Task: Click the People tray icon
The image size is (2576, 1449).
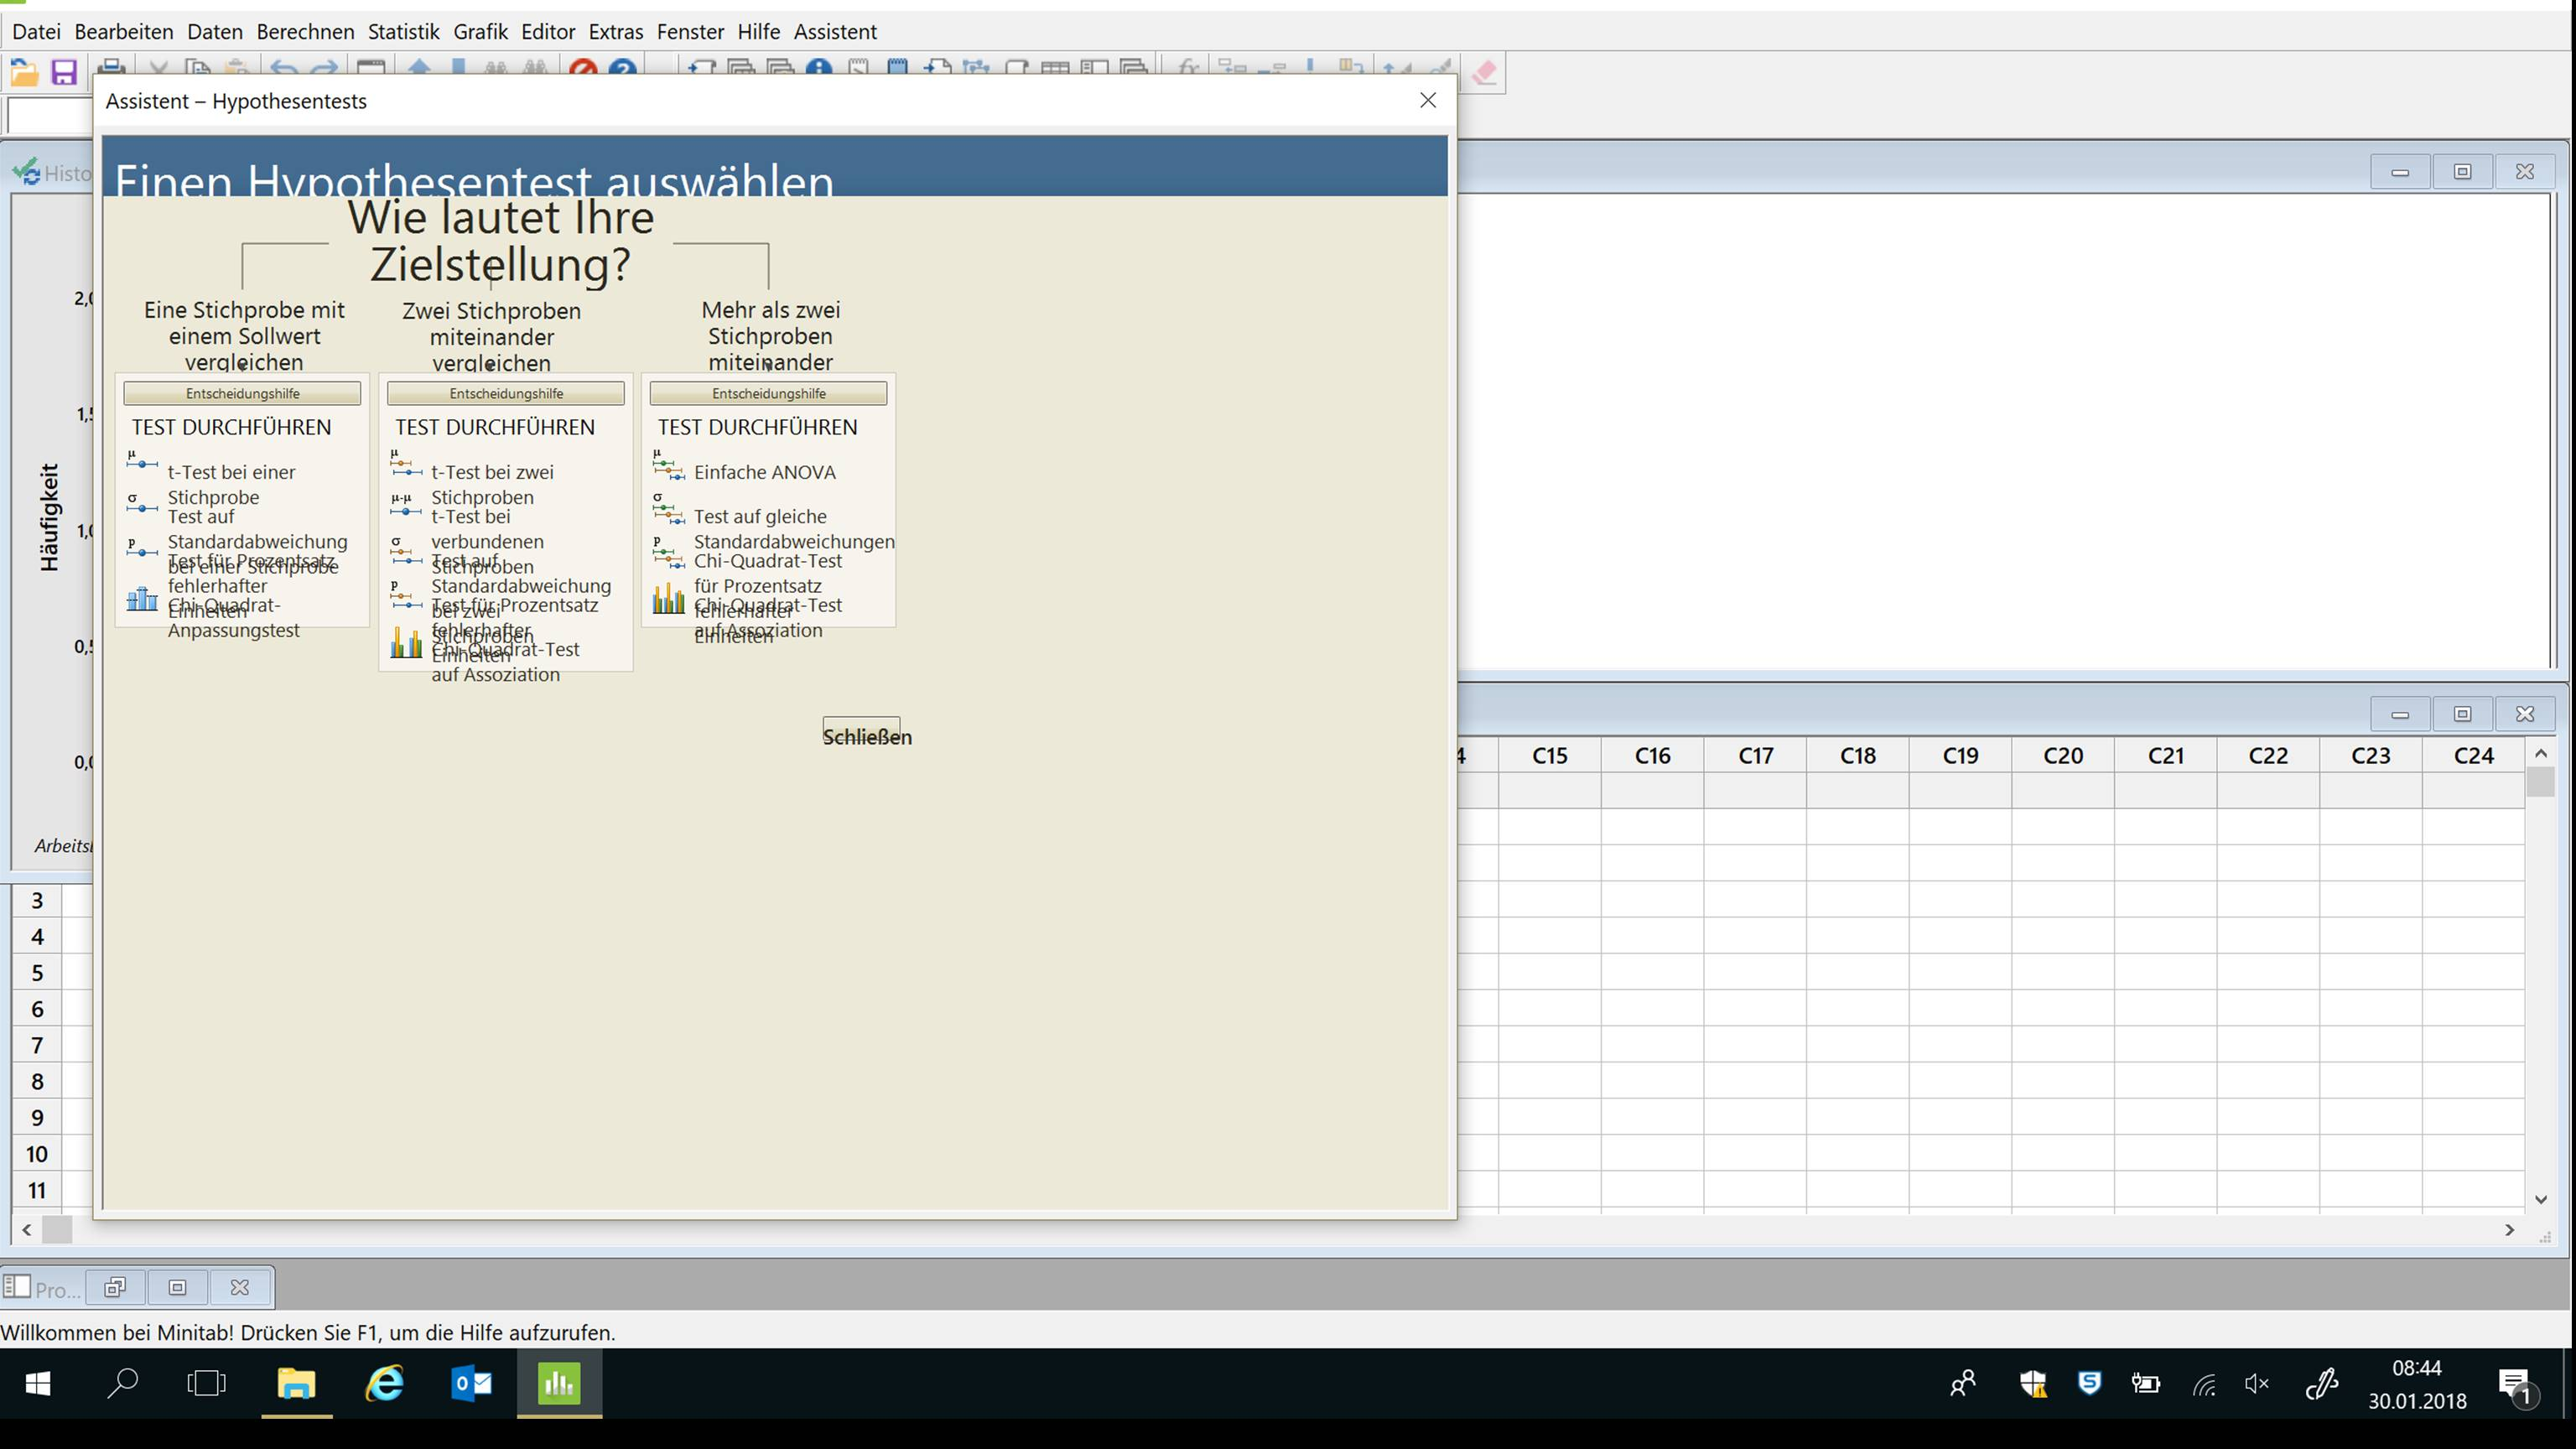Action: coord(1962,1383)
